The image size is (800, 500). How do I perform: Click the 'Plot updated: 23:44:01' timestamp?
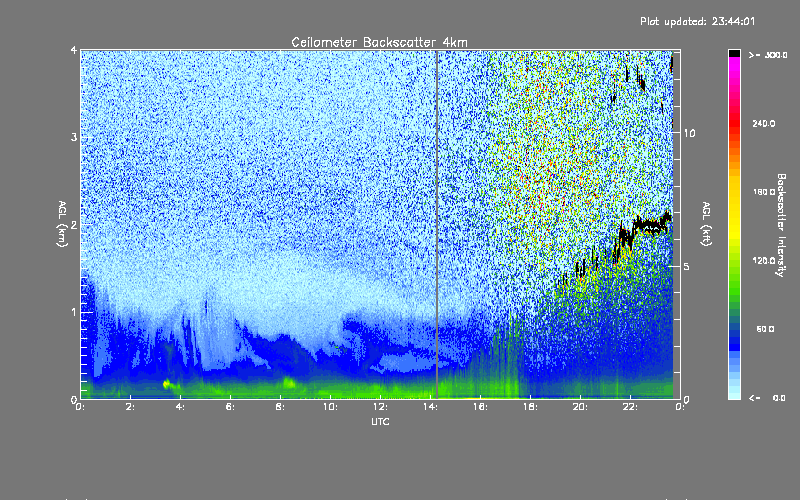coord(697,21)
